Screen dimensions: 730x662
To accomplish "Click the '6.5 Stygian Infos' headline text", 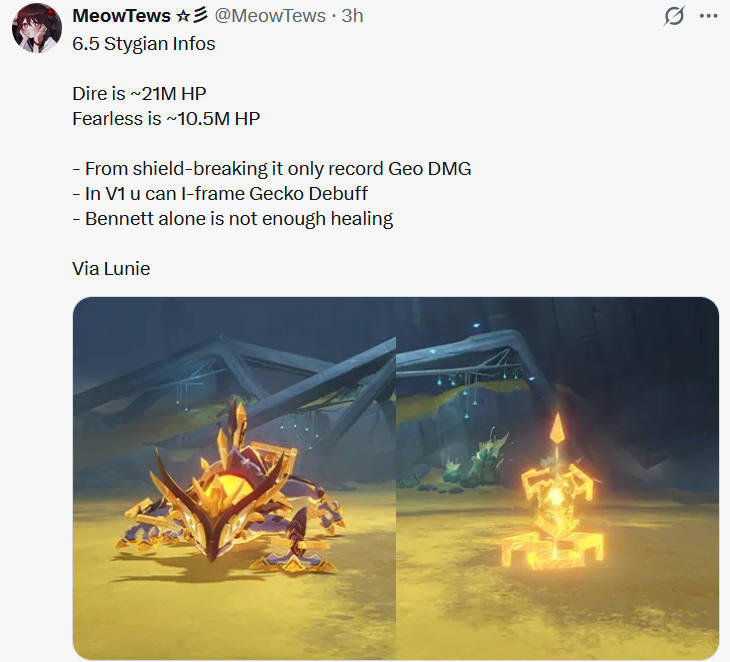I will (x=144, y=44).
